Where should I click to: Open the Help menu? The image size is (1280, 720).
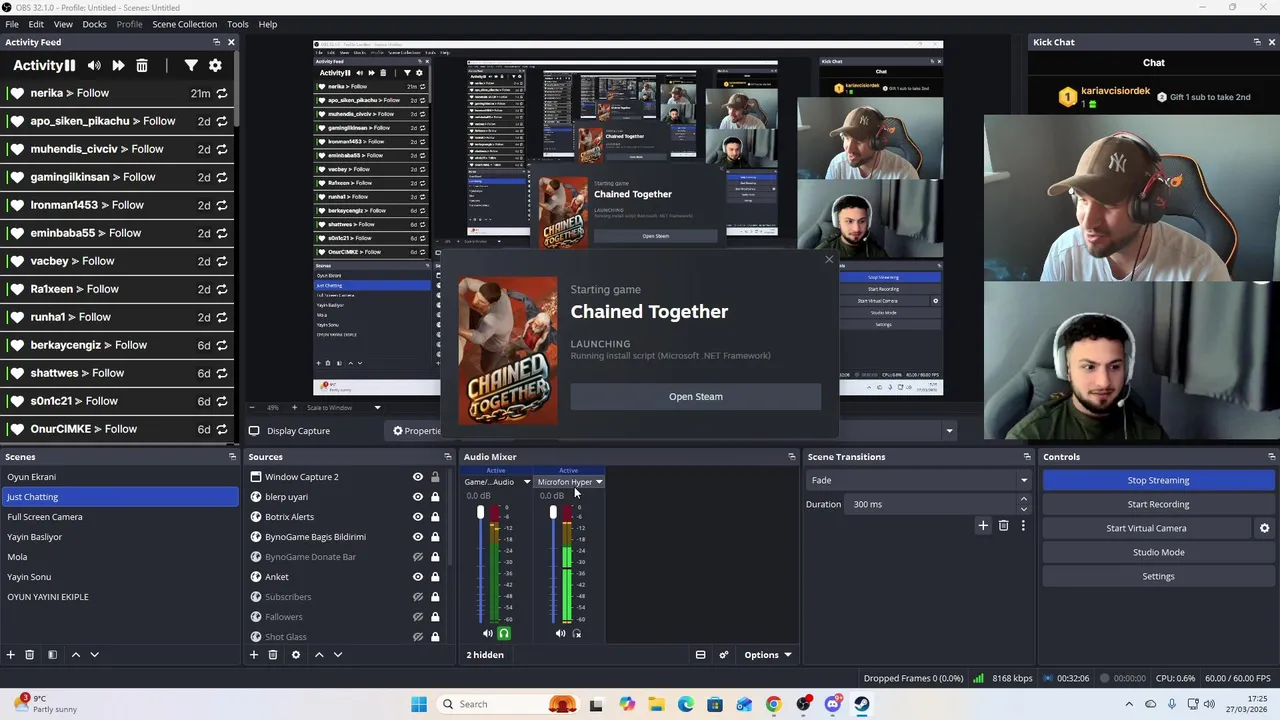coord(268,24)
